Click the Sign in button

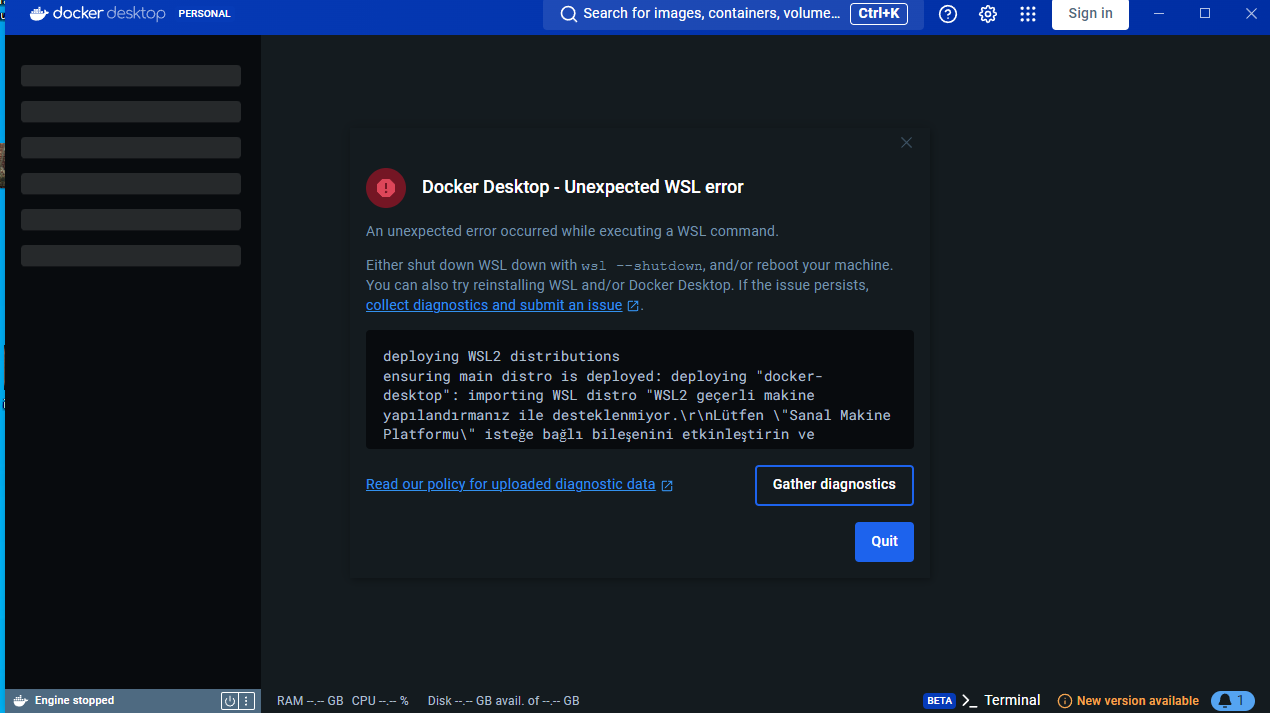[1090, 14]
